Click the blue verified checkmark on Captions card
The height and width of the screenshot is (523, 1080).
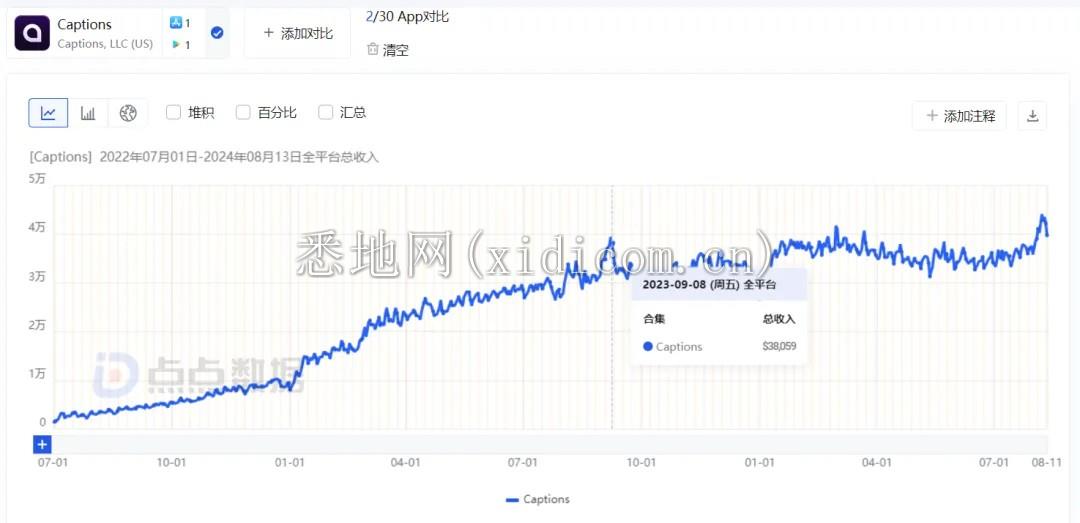[x=217, y=32]
